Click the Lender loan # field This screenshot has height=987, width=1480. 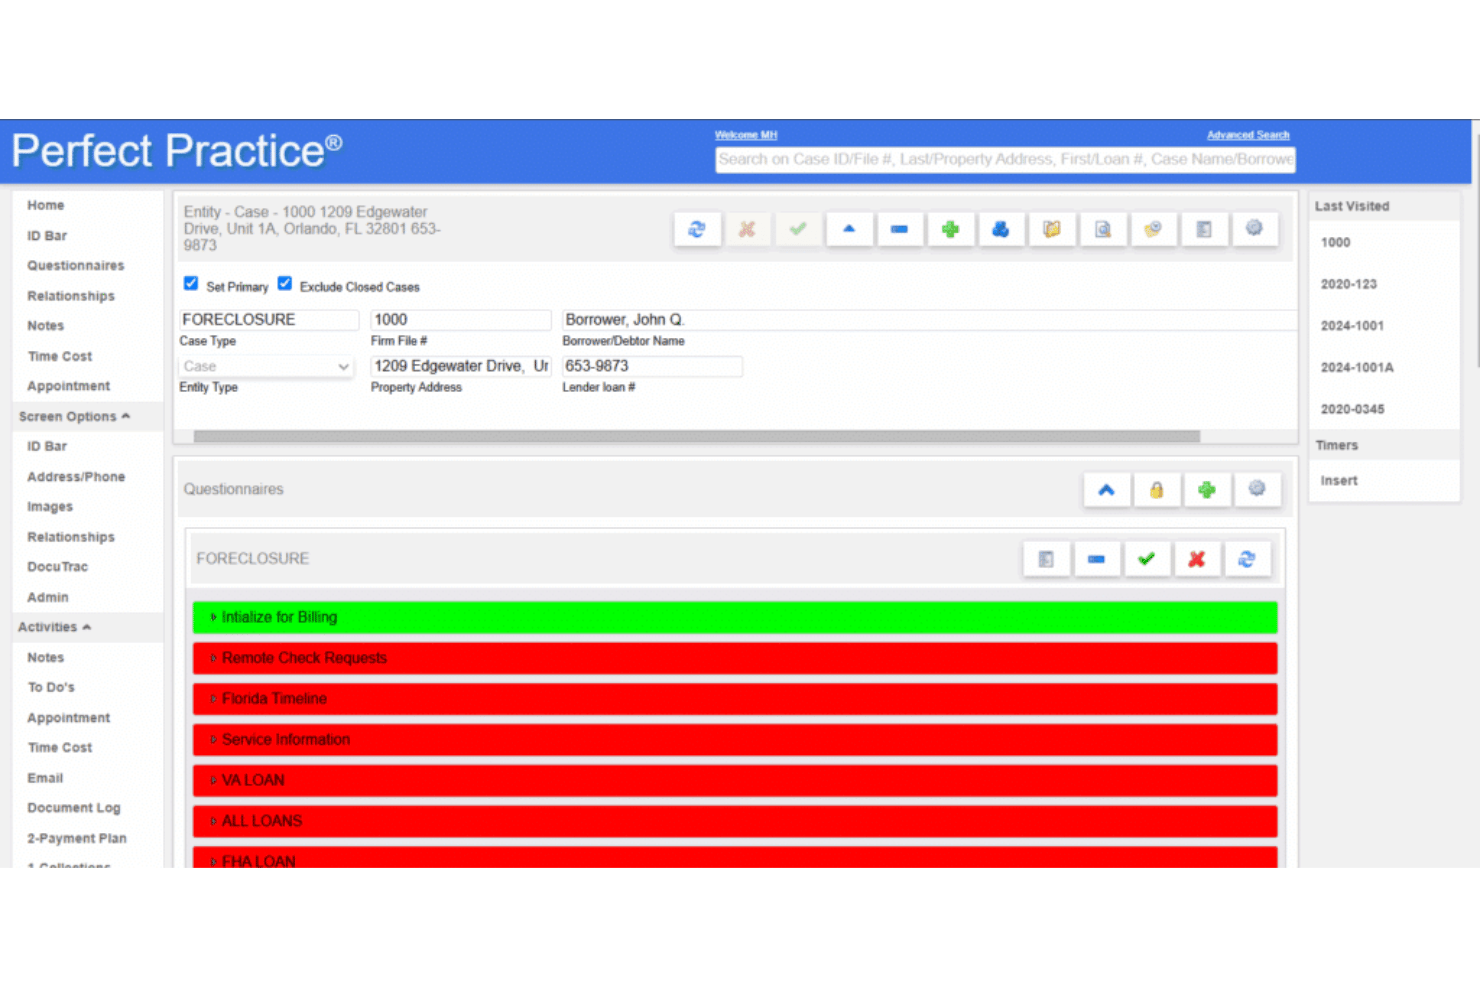click(x=652, y=366)
